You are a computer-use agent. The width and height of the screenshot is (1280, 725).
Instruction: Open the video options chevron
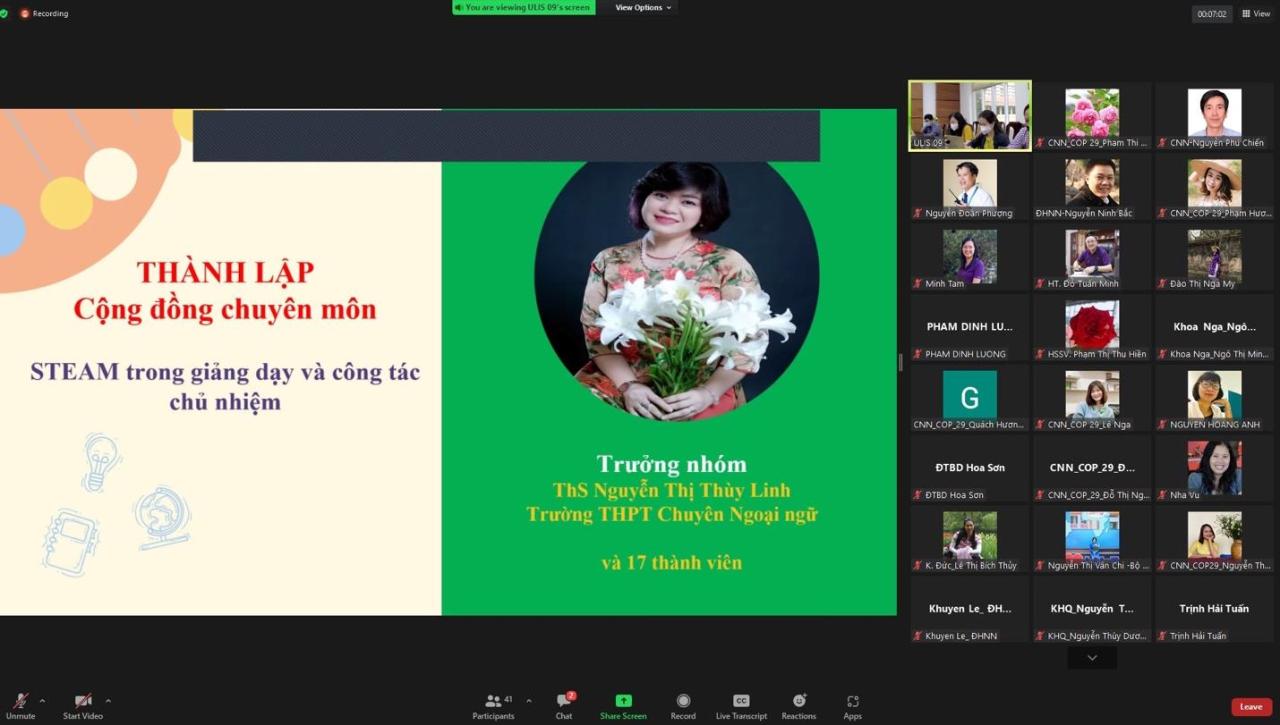click(108, 700)
